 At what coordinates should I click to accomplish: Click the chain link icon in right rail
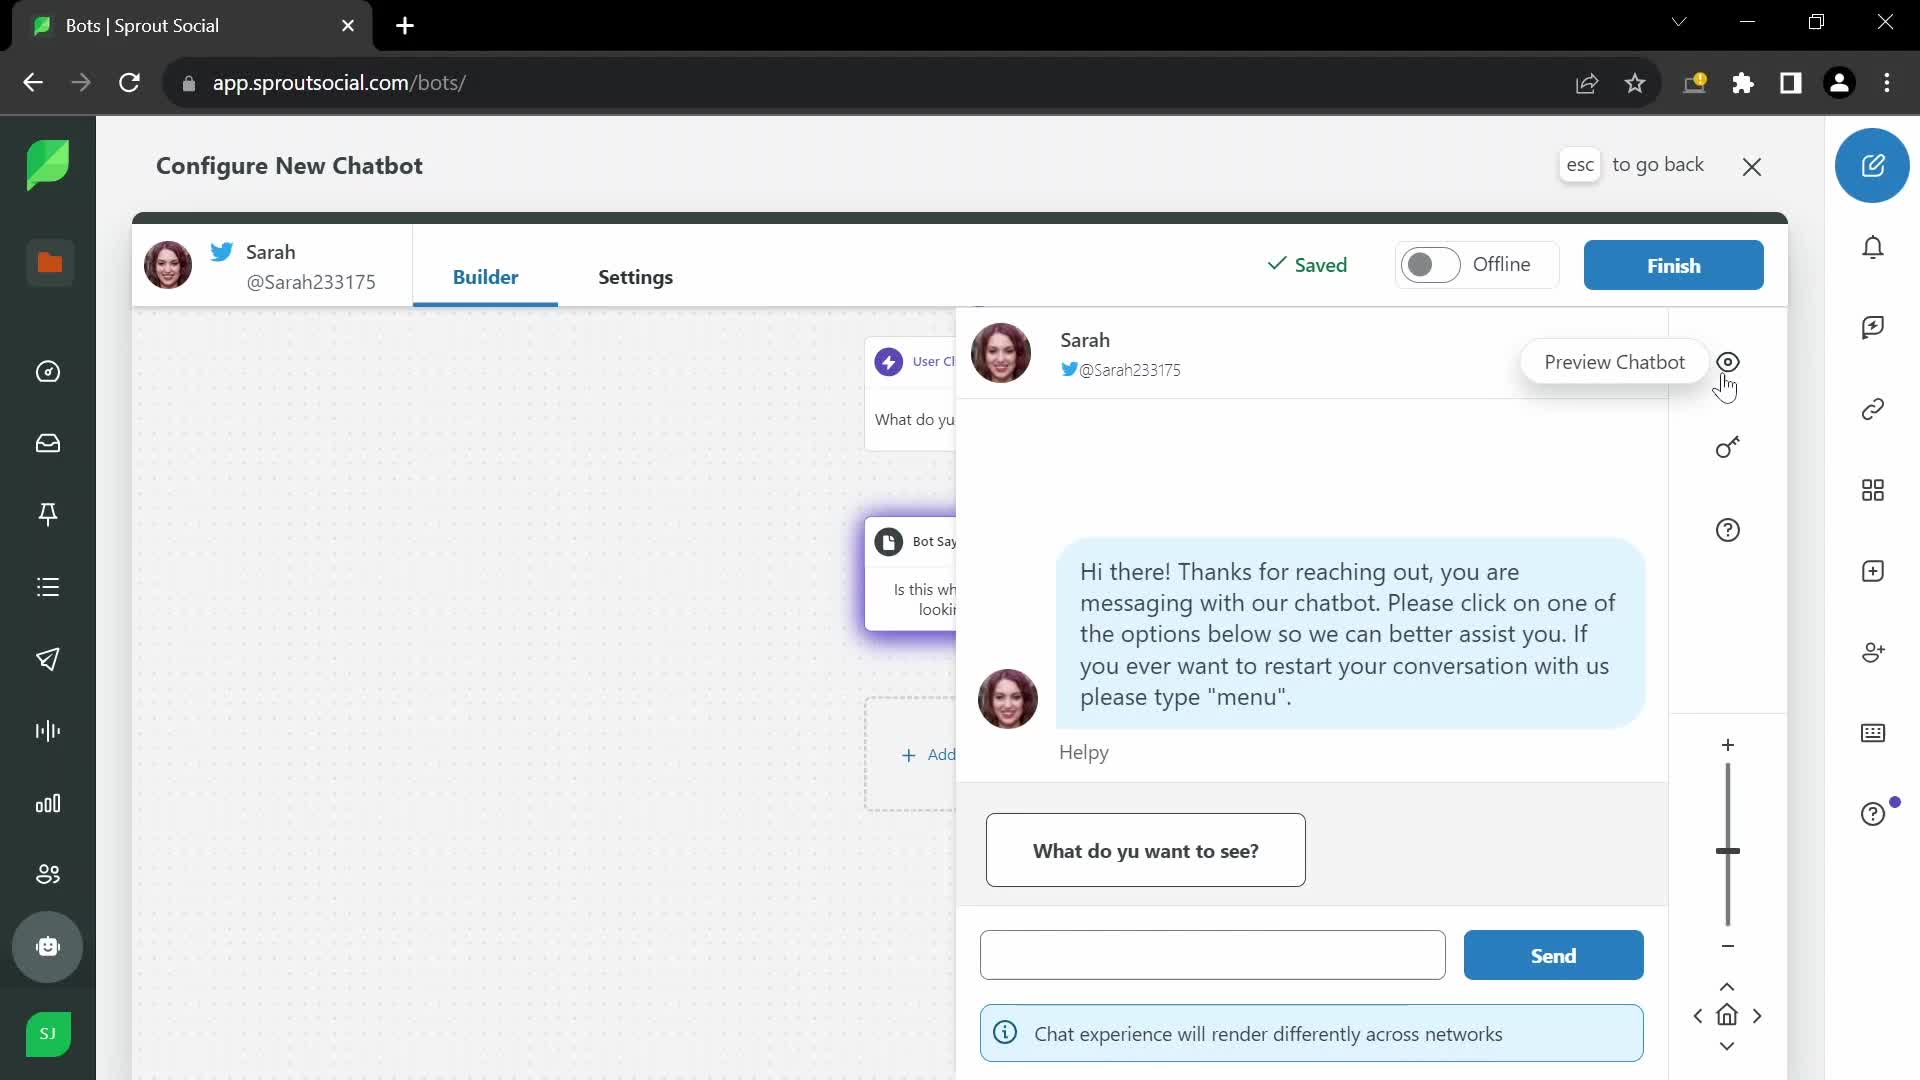pos(1873,409)
